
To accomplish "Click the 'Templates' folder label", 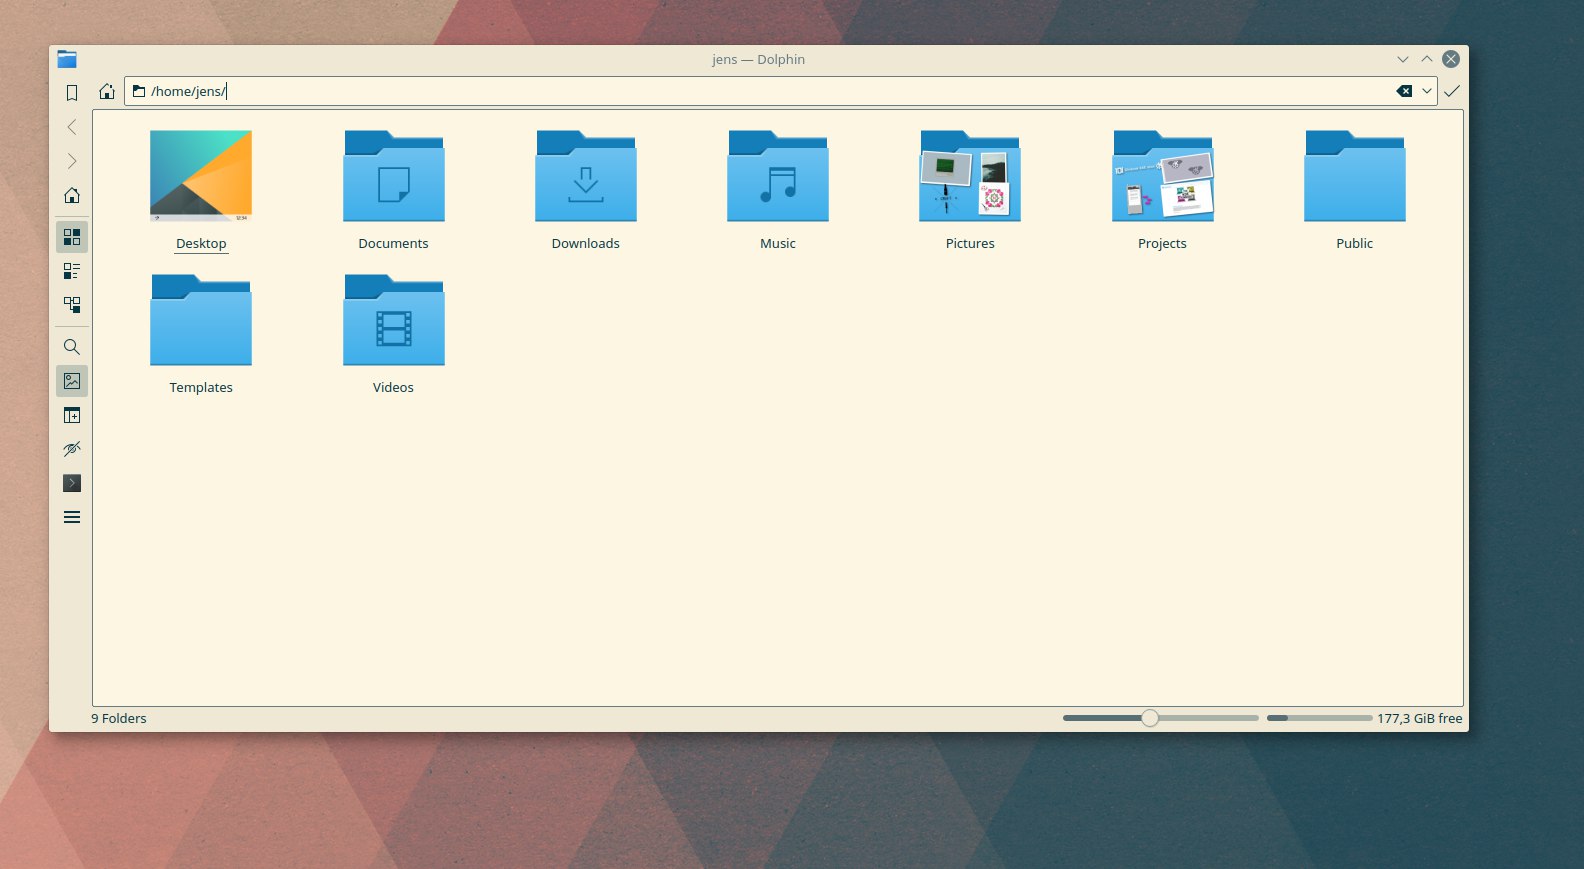I will click(201, 387).
